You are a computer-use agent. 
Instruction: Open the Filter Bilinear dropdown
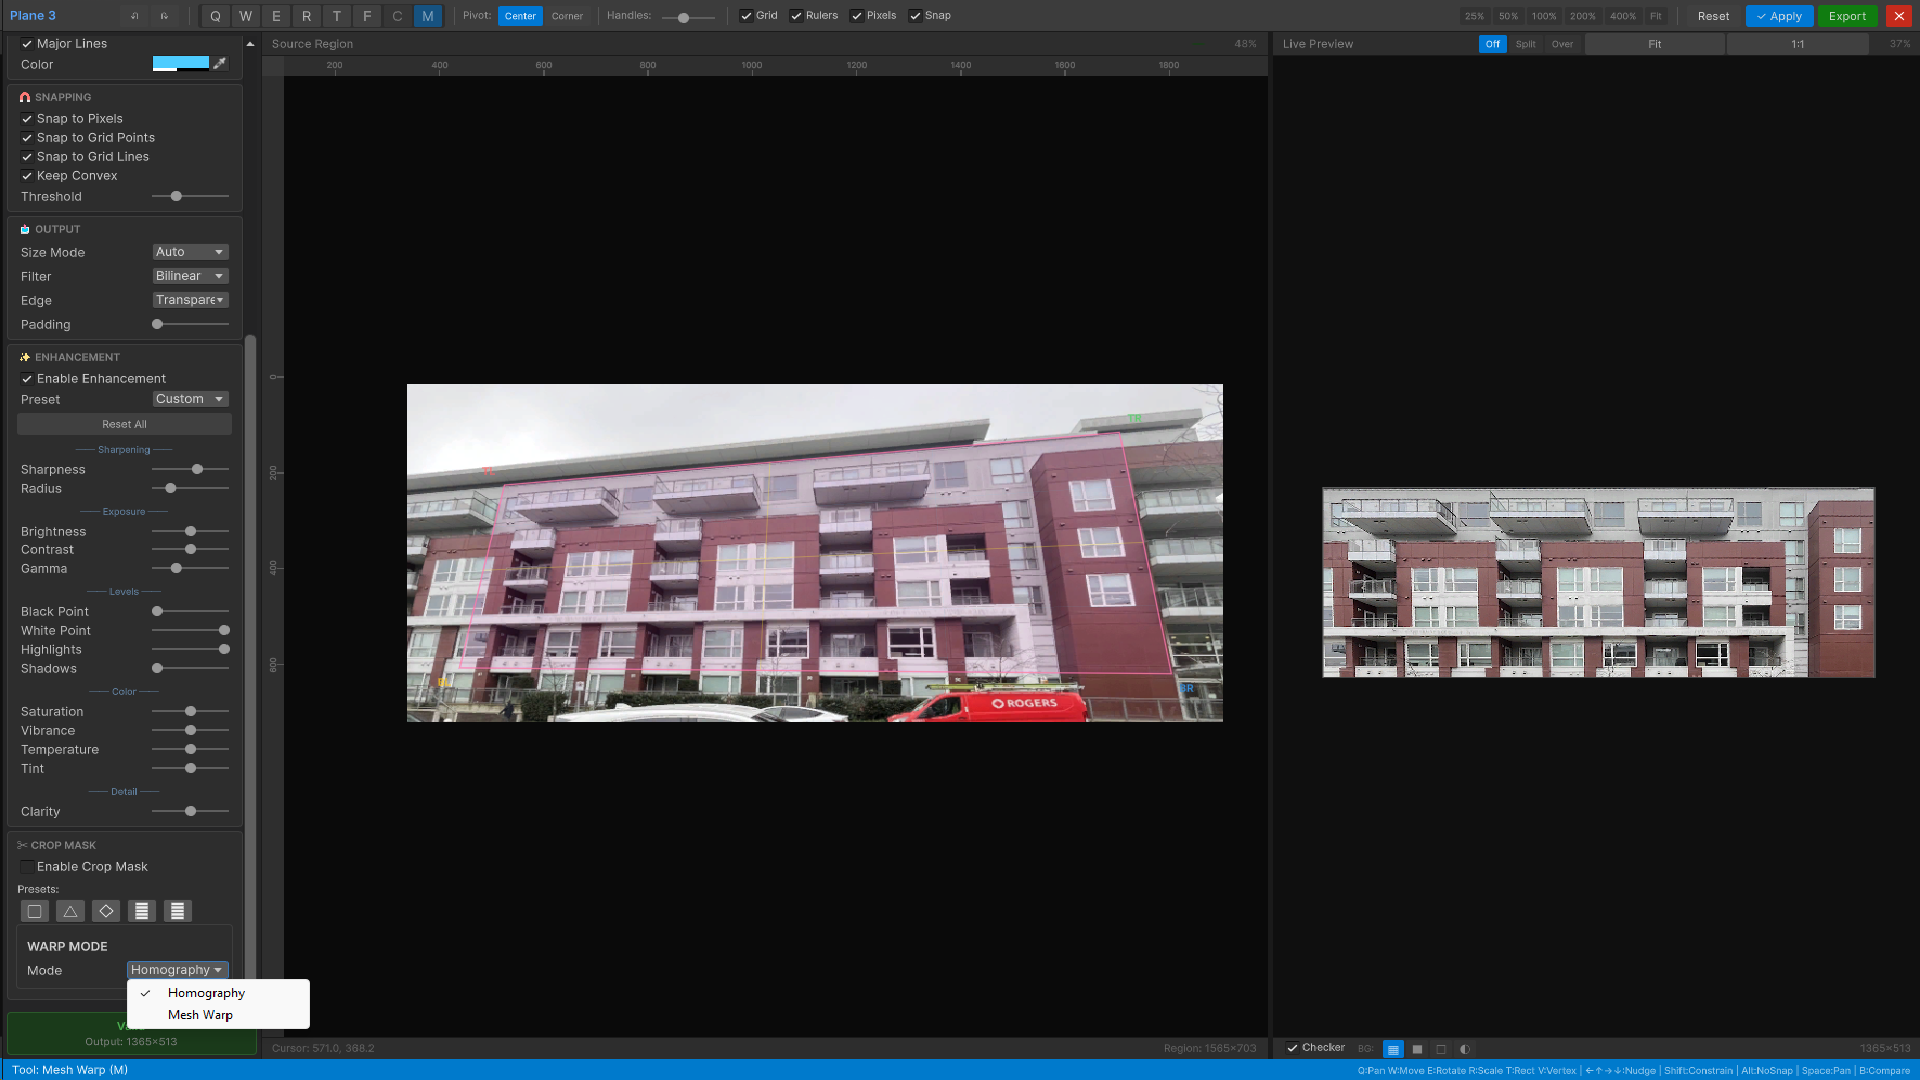click(190, 276)
